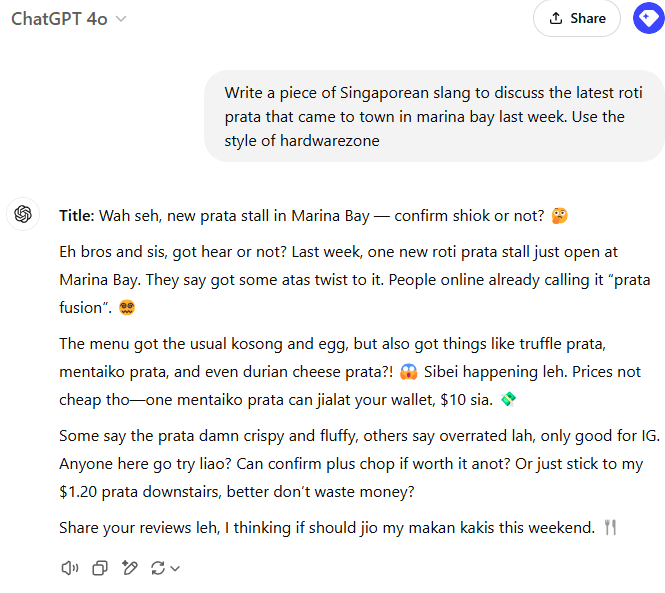Click the thinking face emoji in the title

(560, 215)
